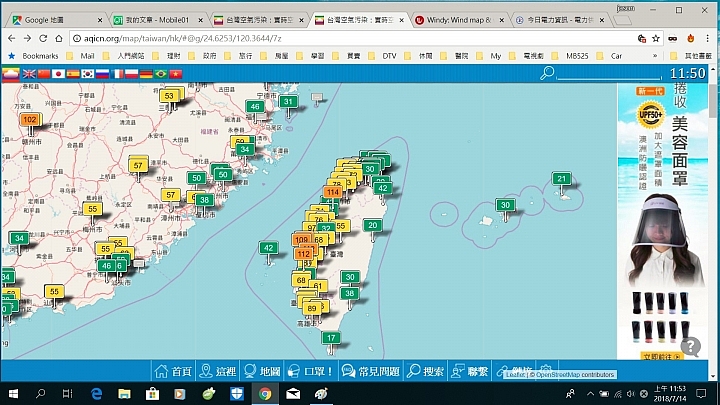Open the orange 112 AQI marker in Taiwan
The image size is (720, 405).
coord(304,254)
